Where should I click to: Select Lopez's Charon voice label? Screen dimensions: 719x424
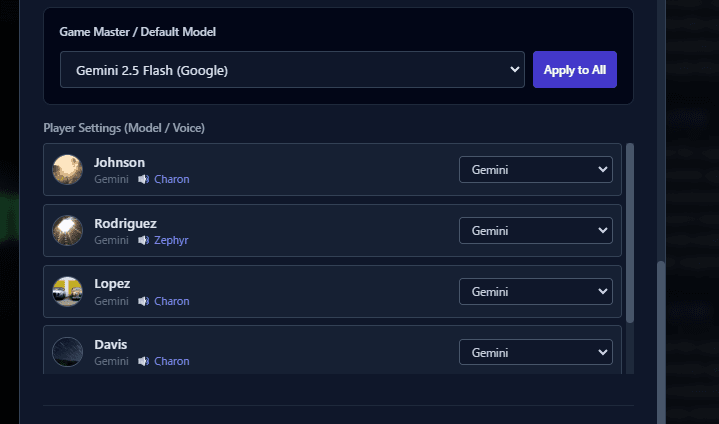[172, 301]
